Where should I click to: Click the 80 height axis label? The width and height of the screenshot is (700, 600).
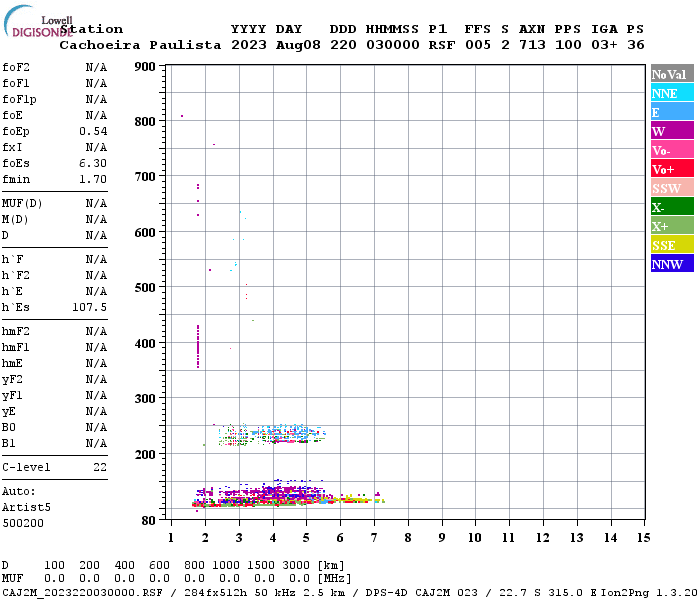(149, 521)
